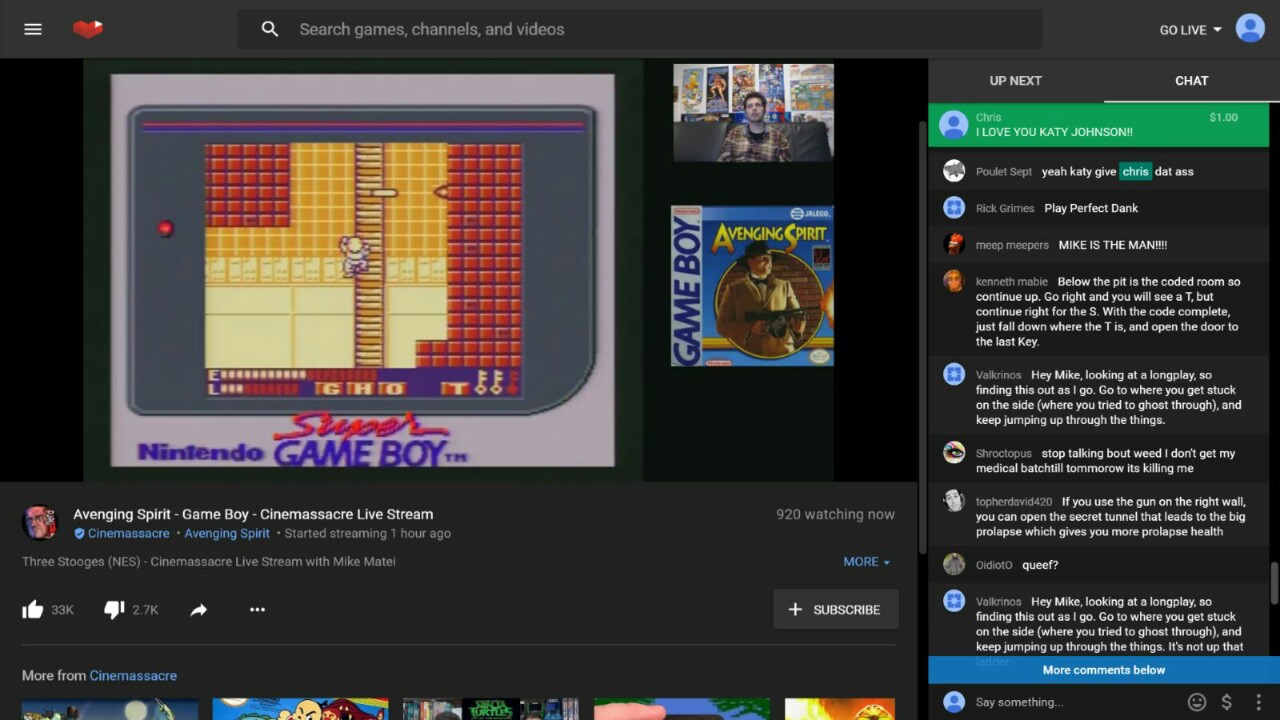This screenshot has height=720, width=1280.
Task: Click topherdavid420's chat avatar
Action: coord(954,501)
